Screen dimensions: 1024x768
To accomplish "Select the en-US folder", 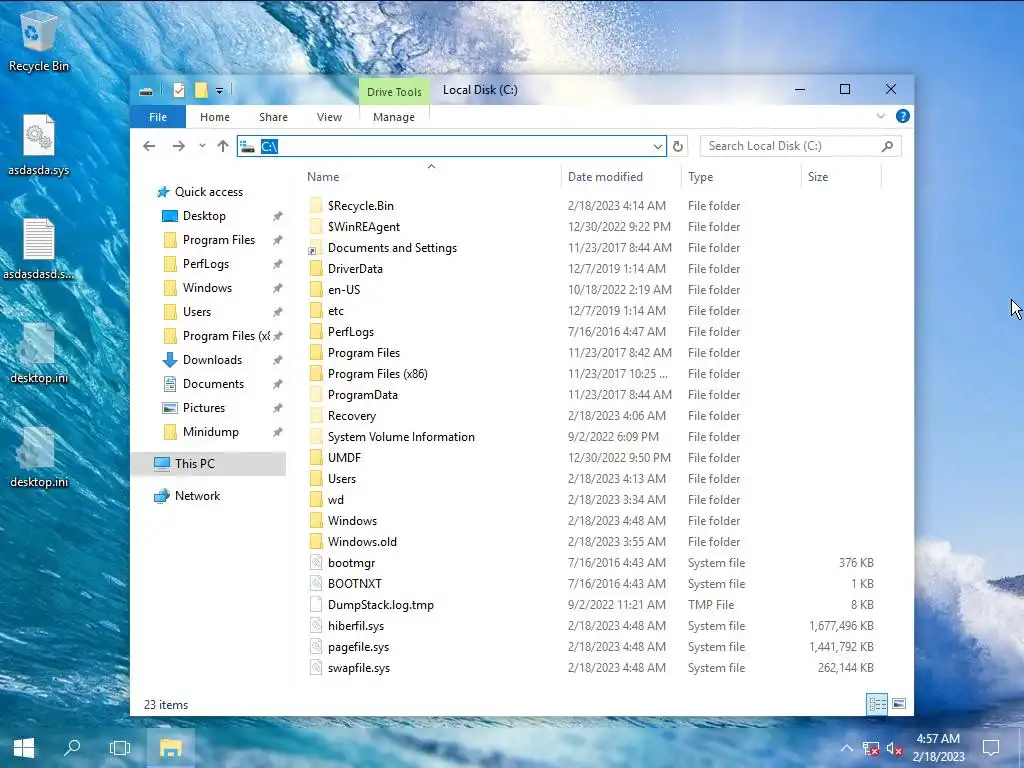I will point(344,290).
